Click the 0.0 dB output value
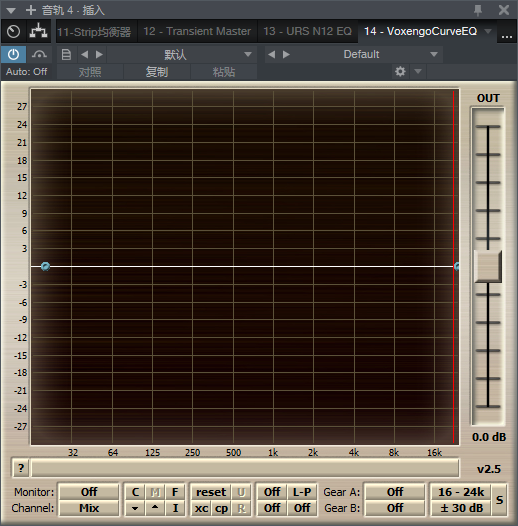 pyautogui.click(x=489, y=437)
